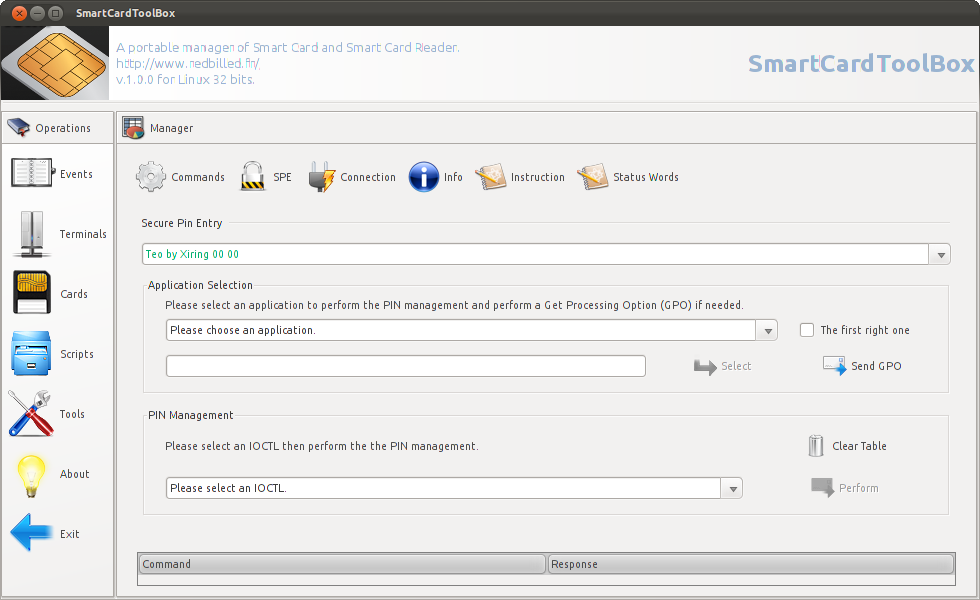Open the Info tab
This screenshot has height=600, width=980.
pyautogui.click(x=424, y=177)
